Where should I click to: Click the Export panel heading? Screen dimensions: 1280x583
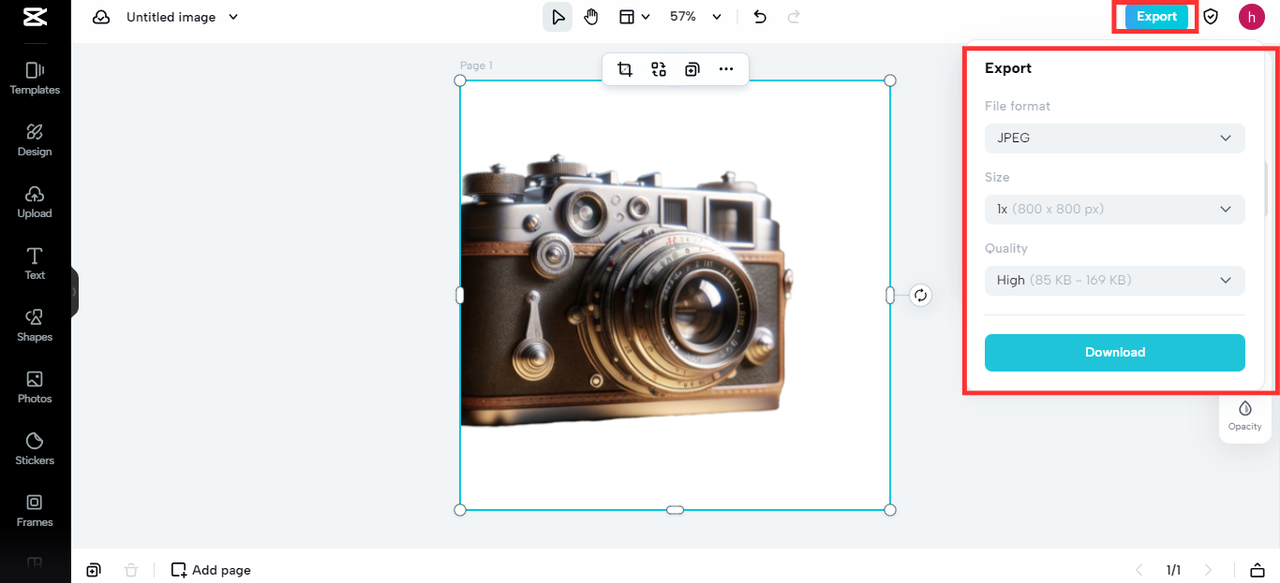point(1008,68)
